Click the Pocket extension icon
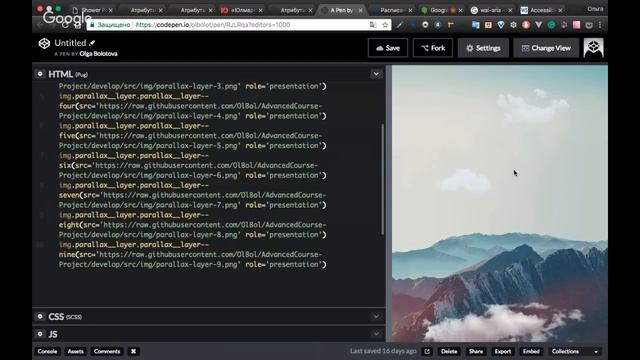 (x=589, y=25)
